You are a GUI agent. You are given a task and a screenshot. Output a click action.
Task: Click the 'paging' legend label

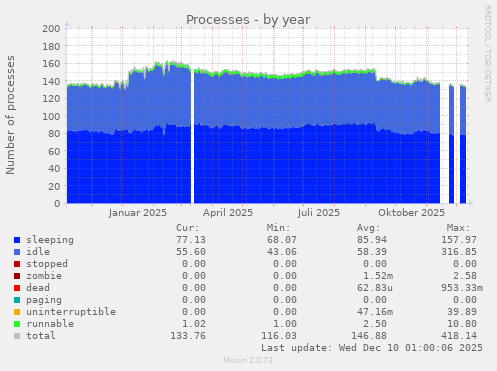44,300
